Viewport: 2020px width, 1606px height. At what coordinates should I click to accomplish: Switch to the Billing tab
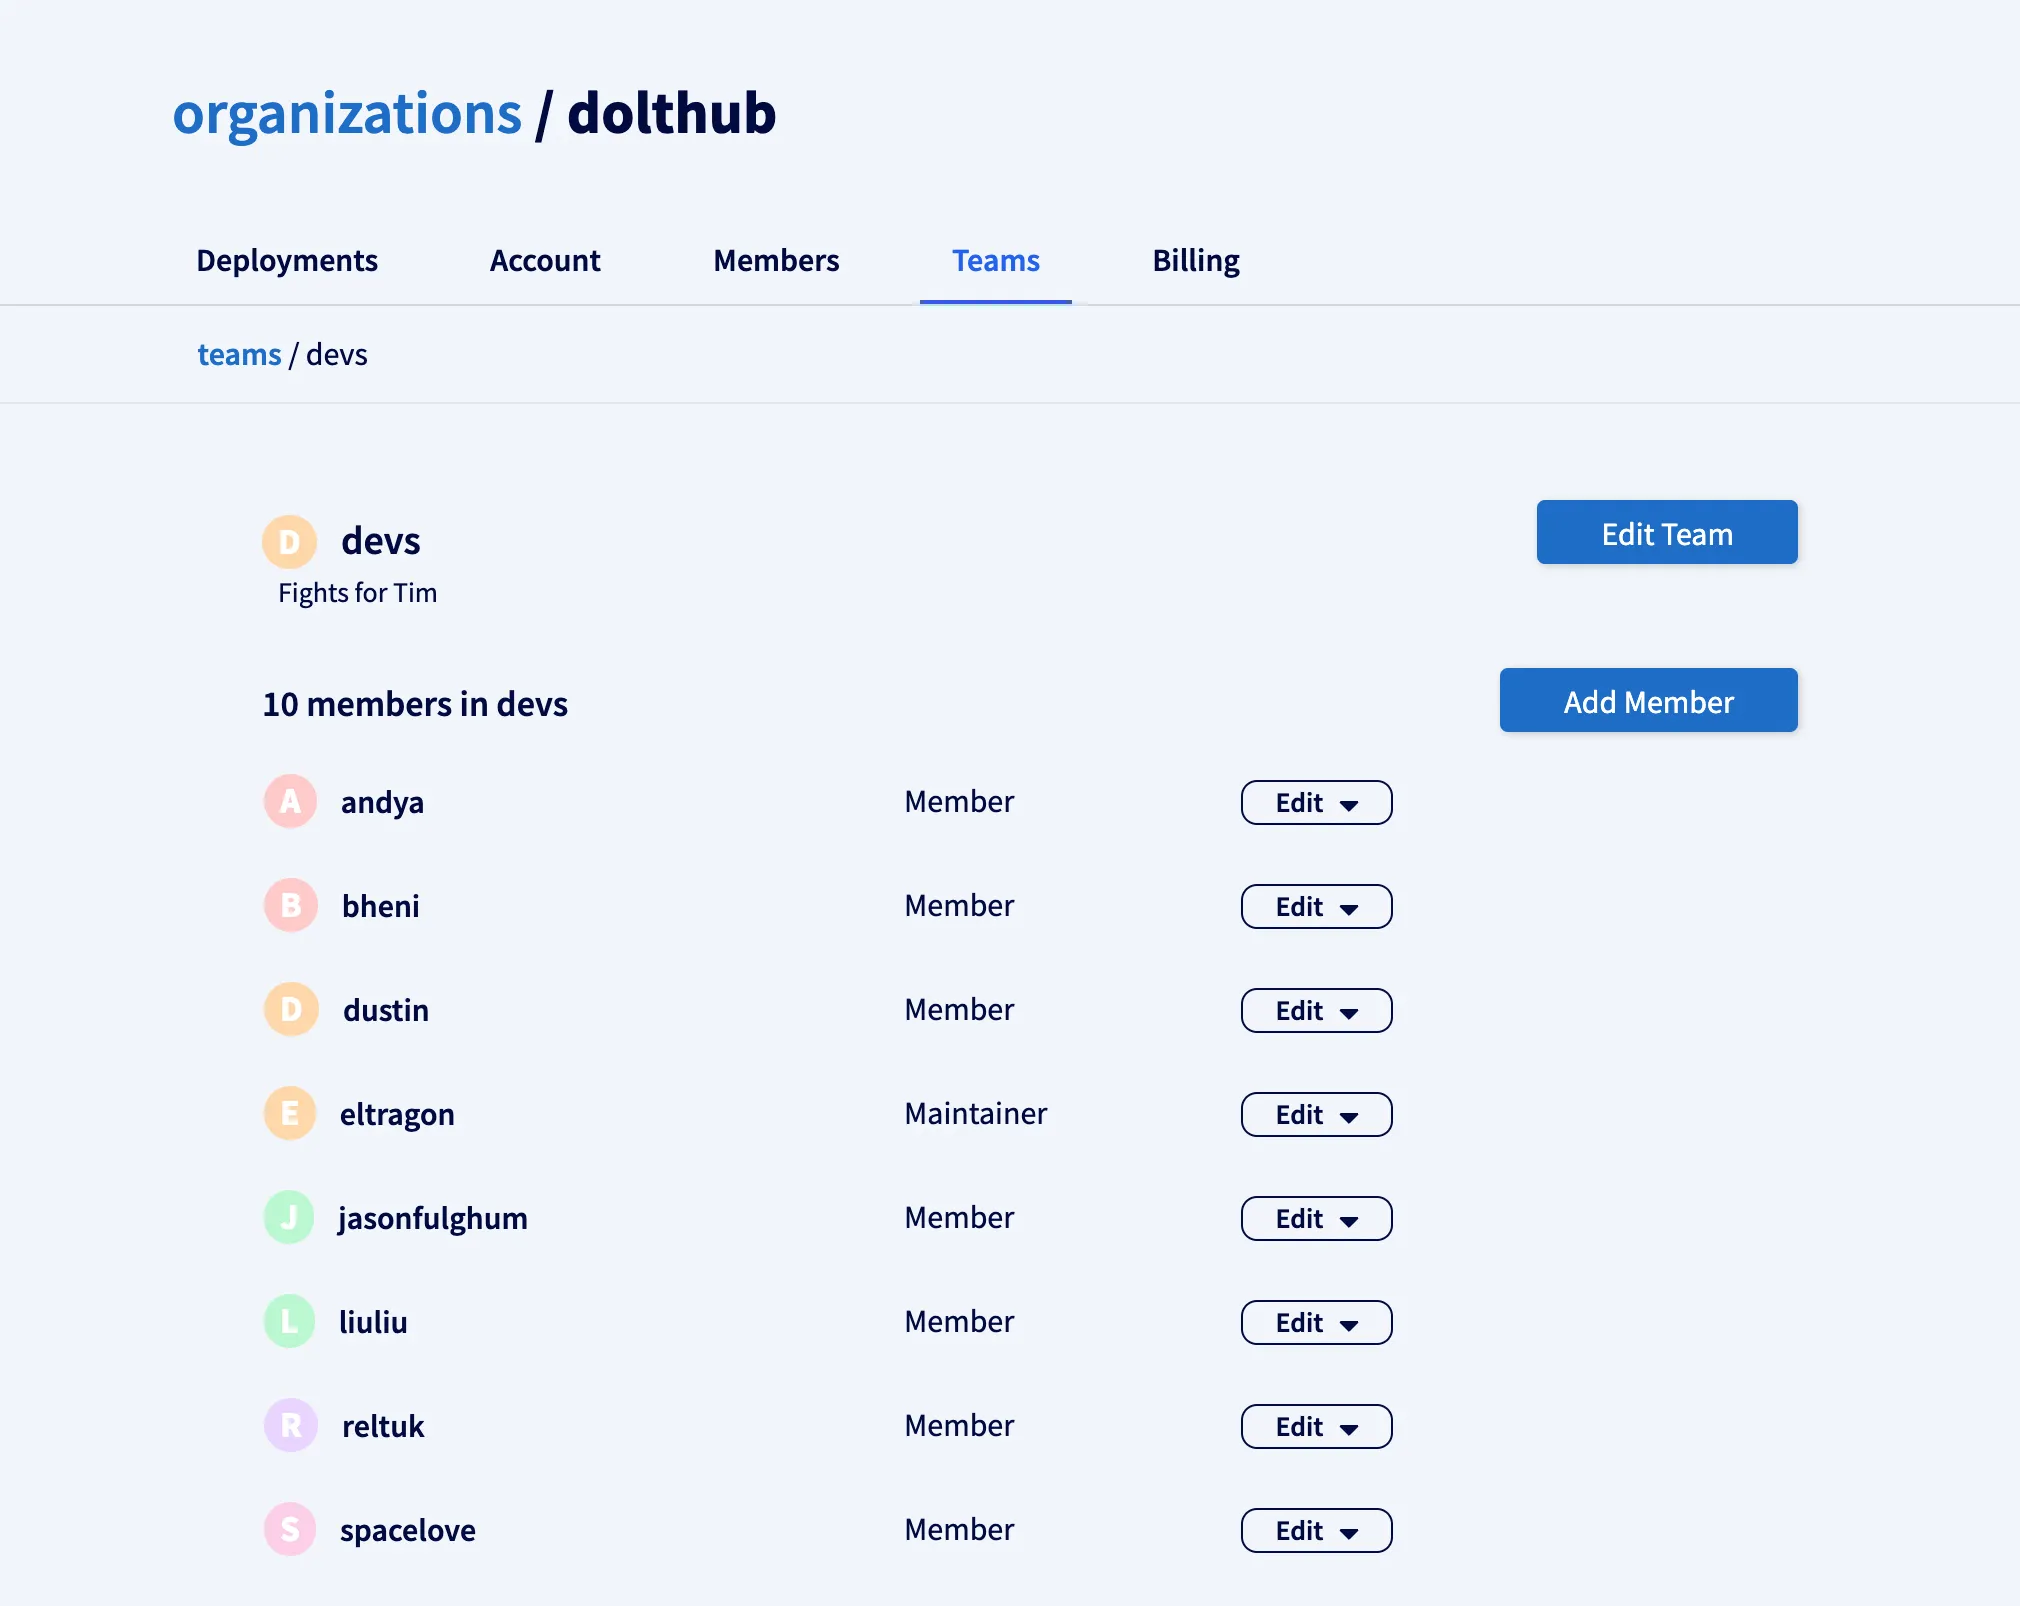[x=1195, y=260]
